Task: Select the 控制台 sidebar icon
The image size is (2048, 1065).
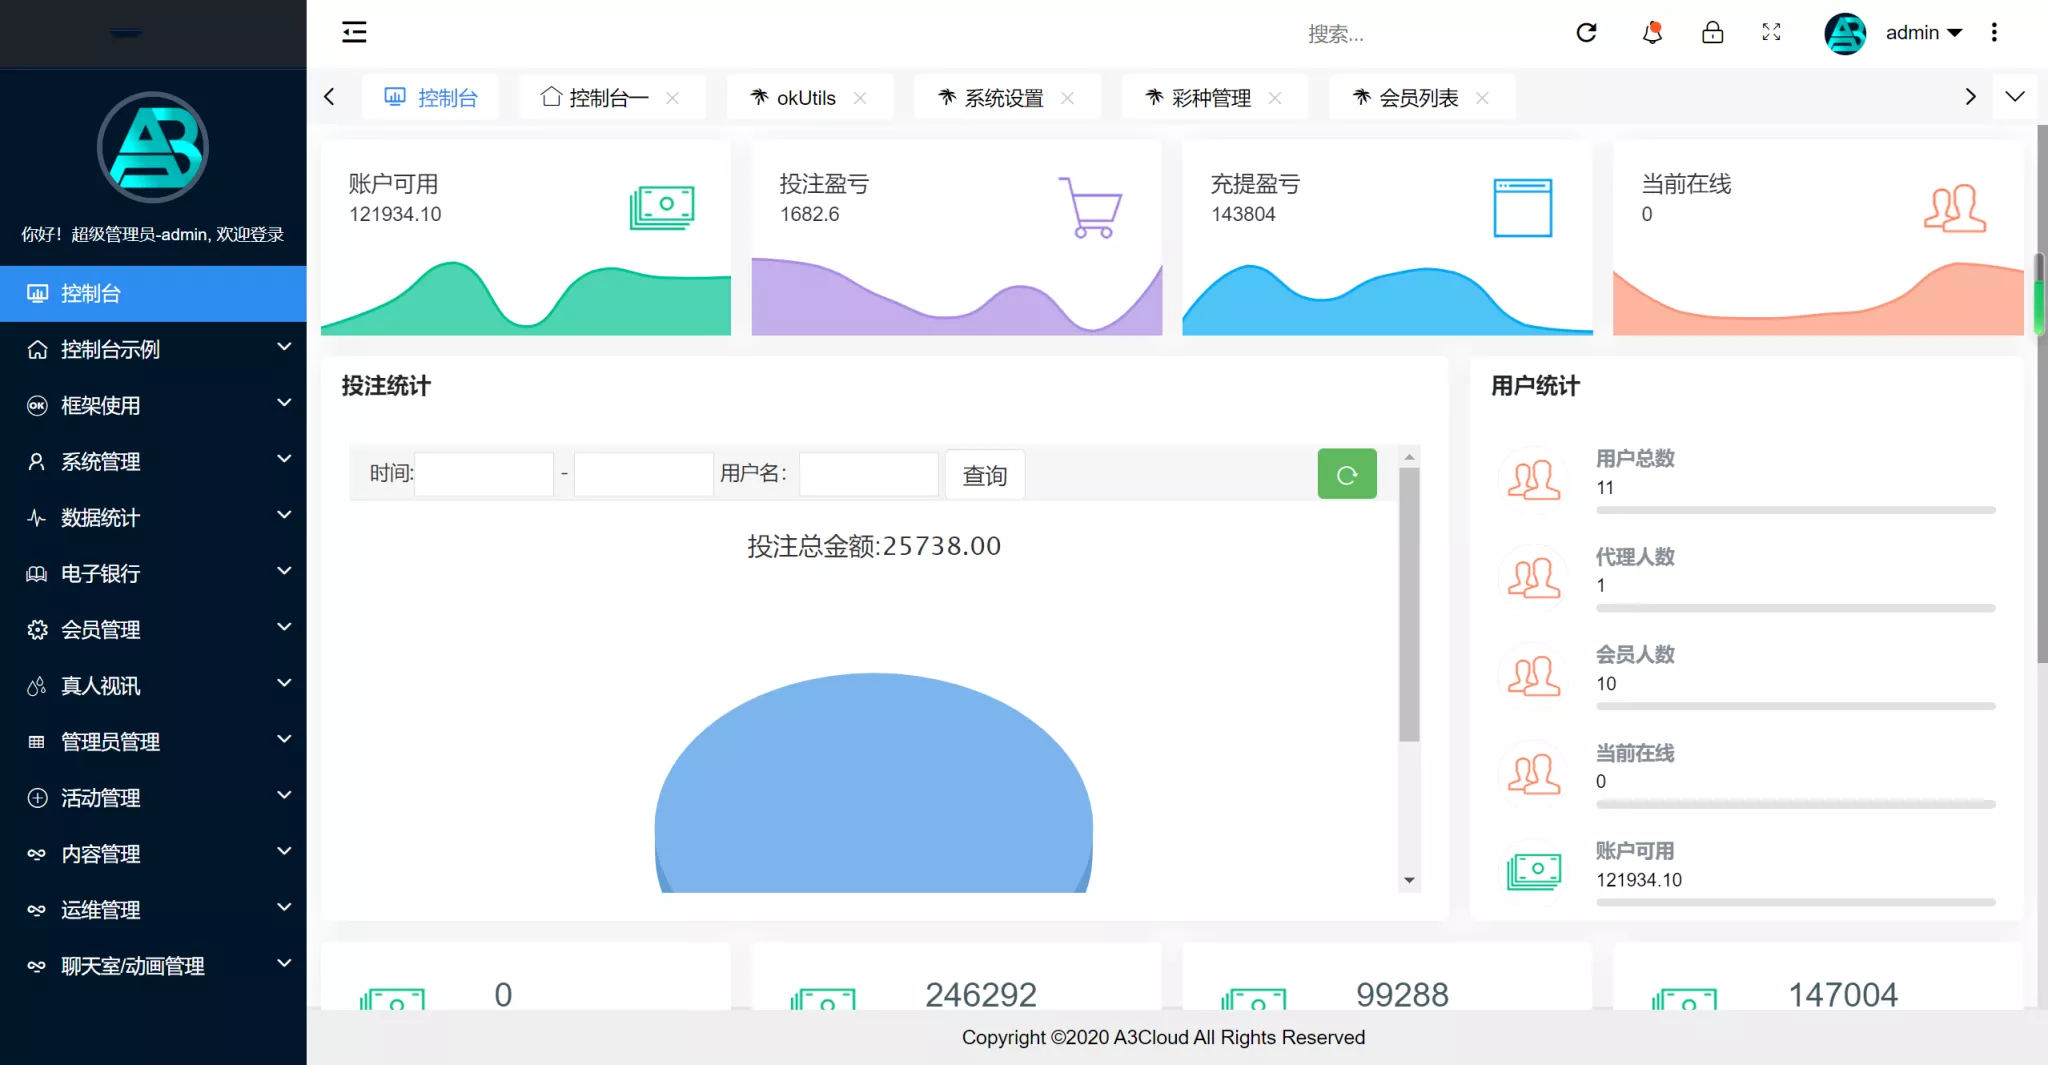Action: pyautogui.click(x=37, y=293)
